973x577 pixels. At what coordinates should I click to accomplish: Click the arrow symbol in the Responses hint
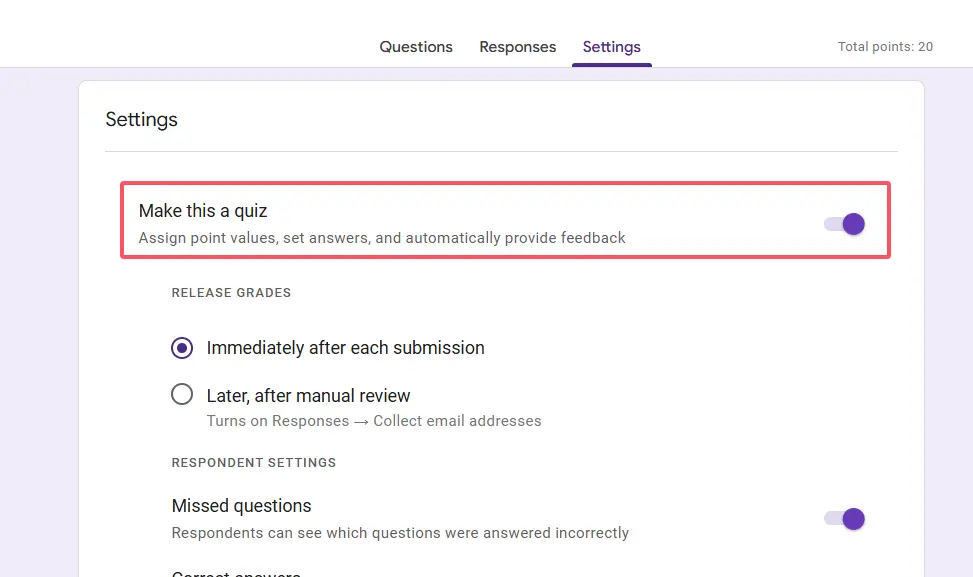[361, 421]
